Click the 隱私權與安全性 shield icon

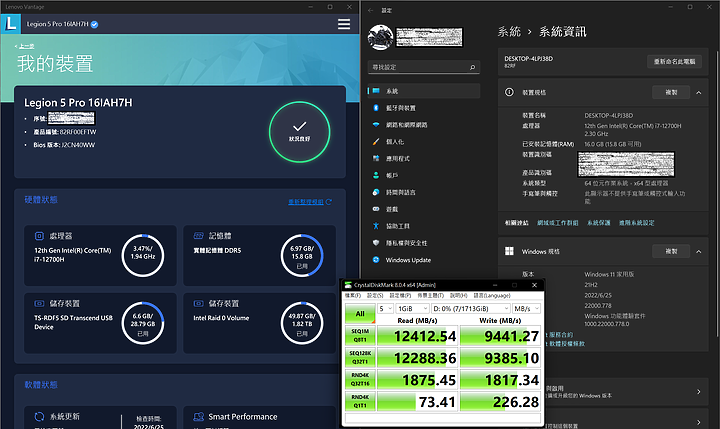click(x=376, y=243)
